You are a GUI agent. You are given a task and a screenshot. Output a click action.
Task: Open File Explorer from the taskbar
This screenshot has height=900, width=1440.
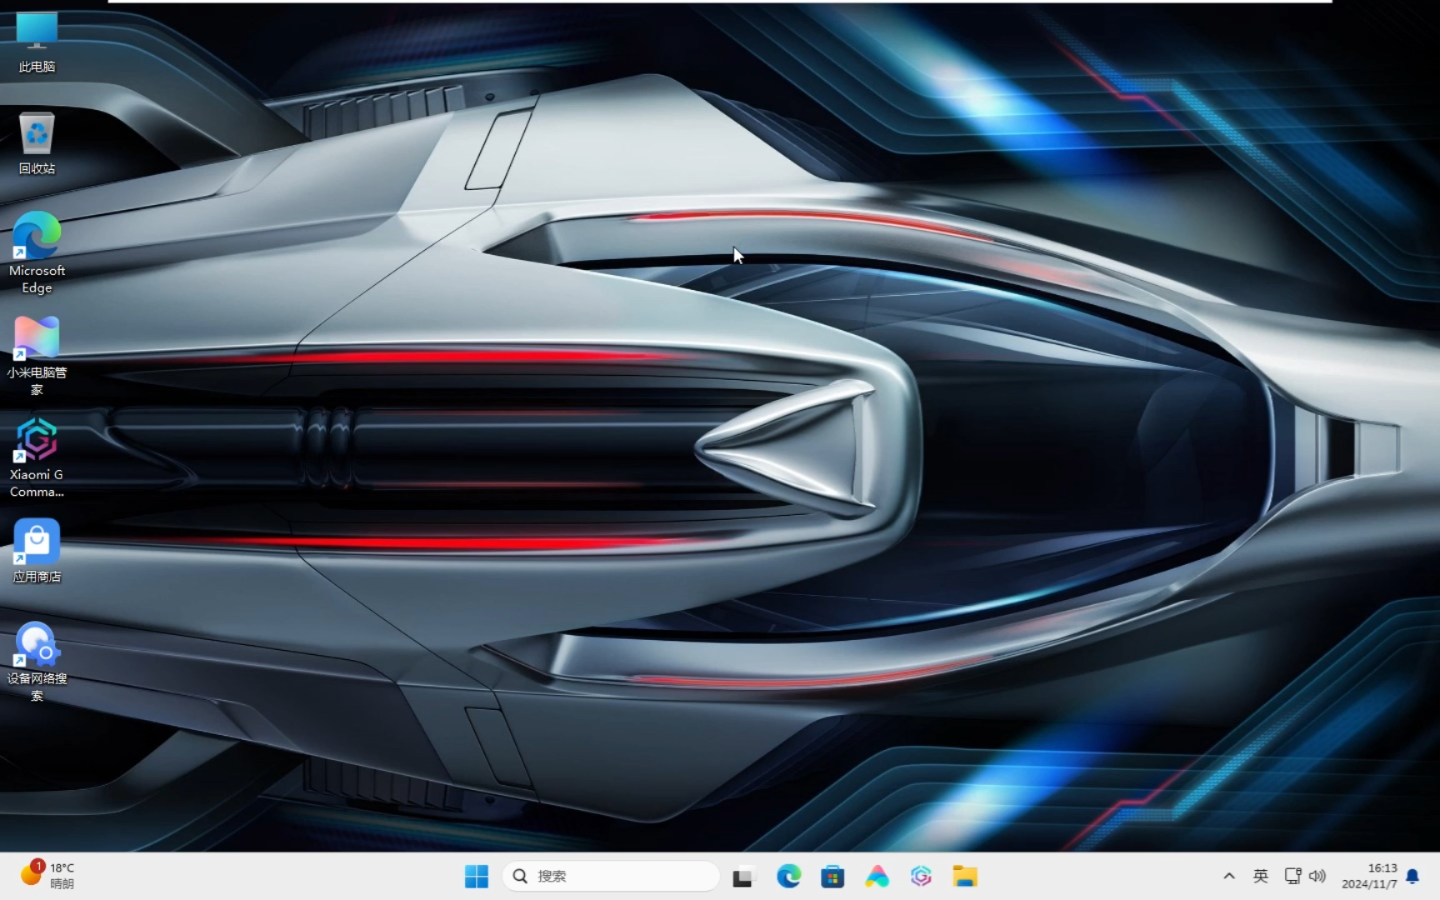coord(965,877)
